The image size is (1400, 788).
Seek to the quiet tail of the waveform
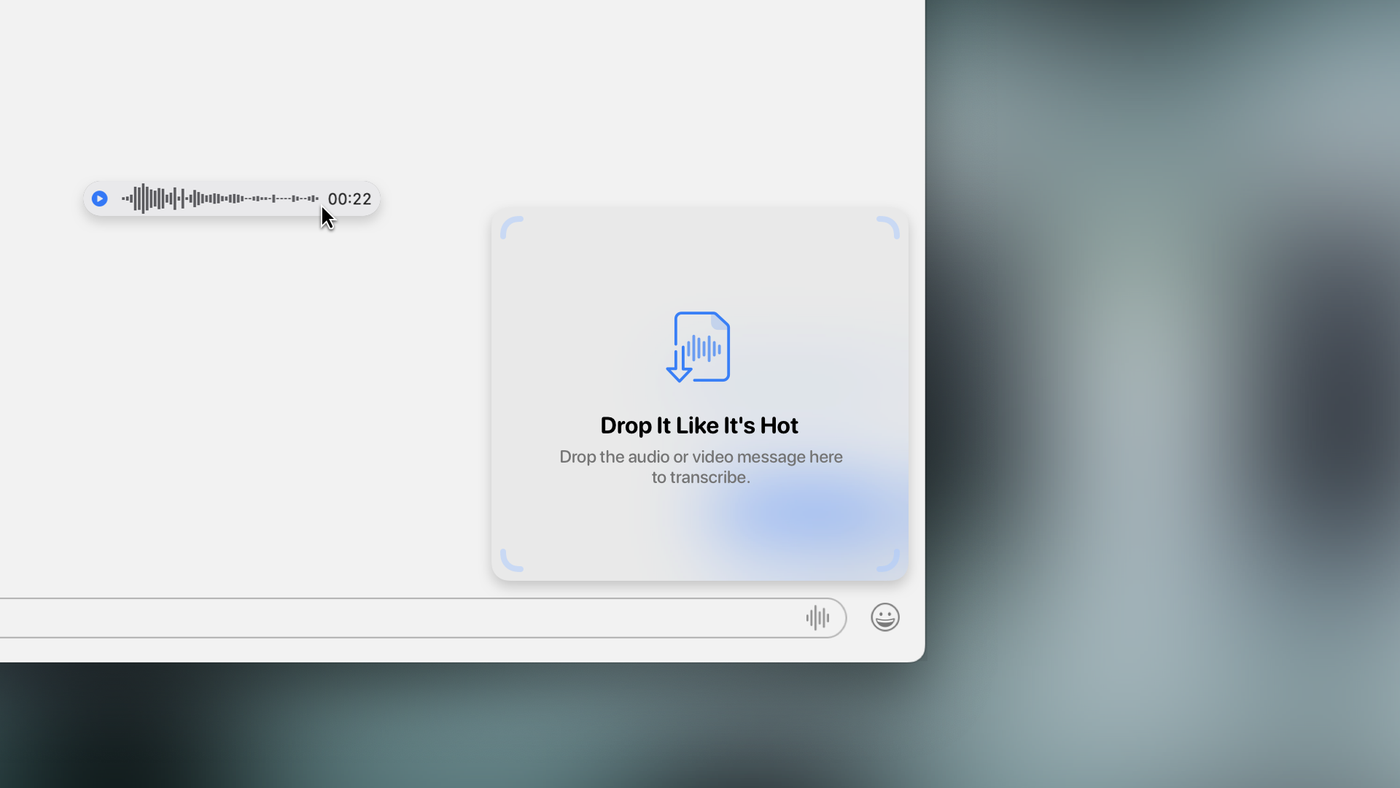point(290,199)
